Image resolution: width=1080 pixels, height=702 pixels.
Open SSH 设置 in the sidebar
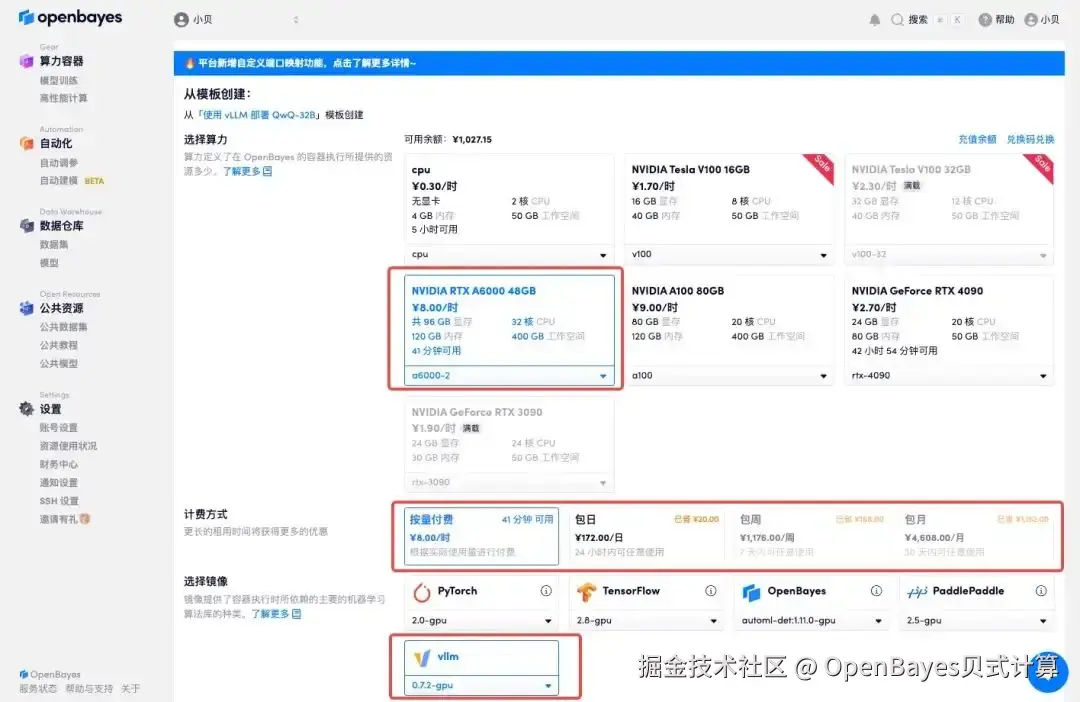click(59, 501)
